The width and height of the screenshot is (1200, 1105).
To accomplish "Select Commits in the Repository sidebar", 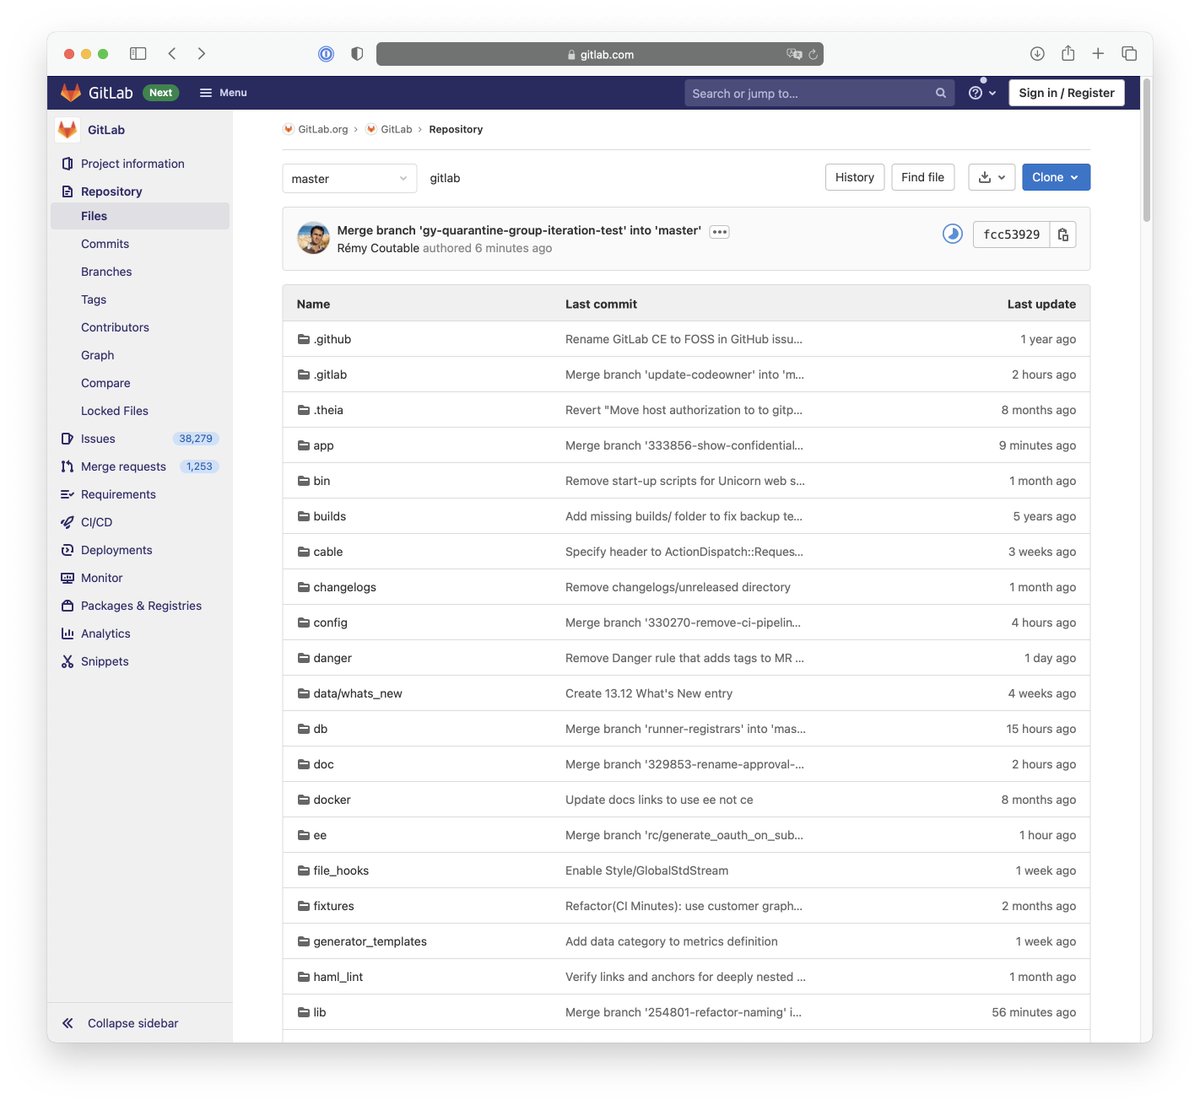I will tap(105, 243).
